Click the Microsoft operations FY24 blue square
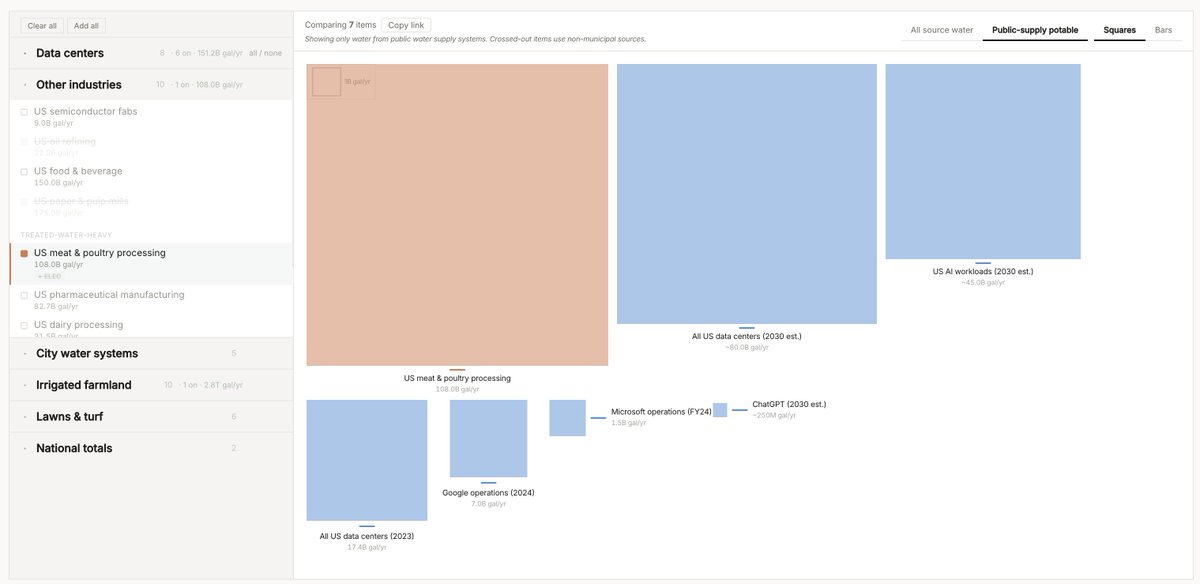The height and width of the screenshot is (584, 1200). [567, 418]
